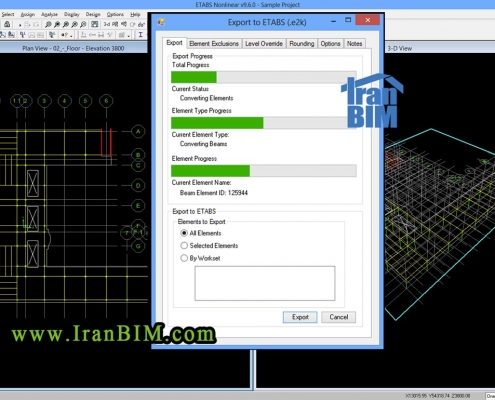The image size is (495, 400).
Task: Open the Design menu
Action: (93, 14)
